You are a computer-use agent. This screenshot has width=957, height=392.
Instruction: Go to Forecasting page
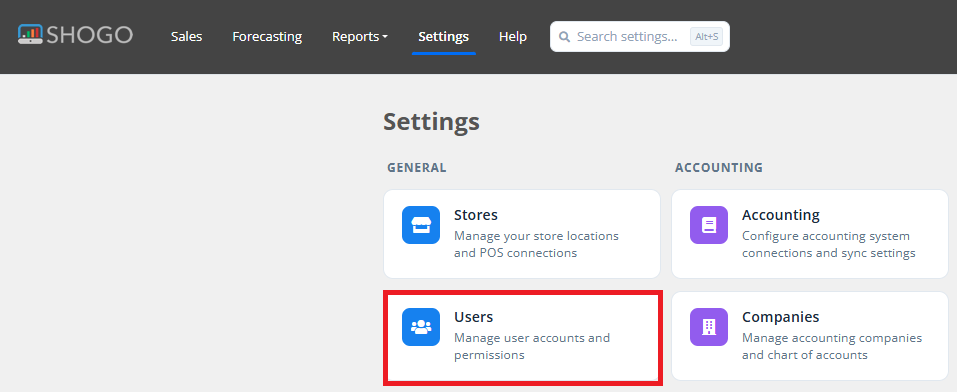tap(267, 37)
